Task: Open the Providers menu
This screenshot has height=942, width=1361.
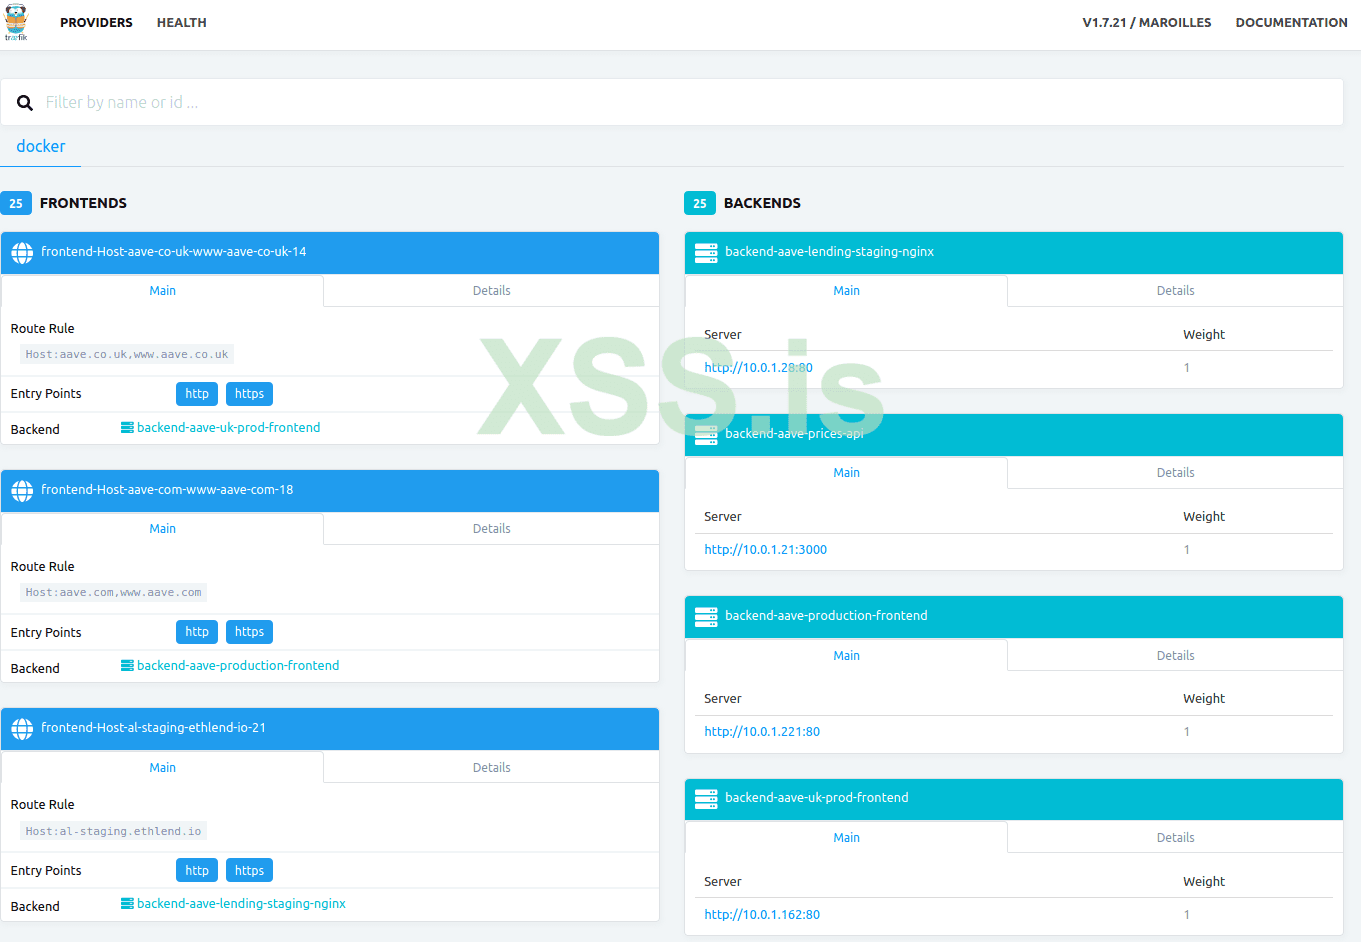Action: click(x=96, y=23)
